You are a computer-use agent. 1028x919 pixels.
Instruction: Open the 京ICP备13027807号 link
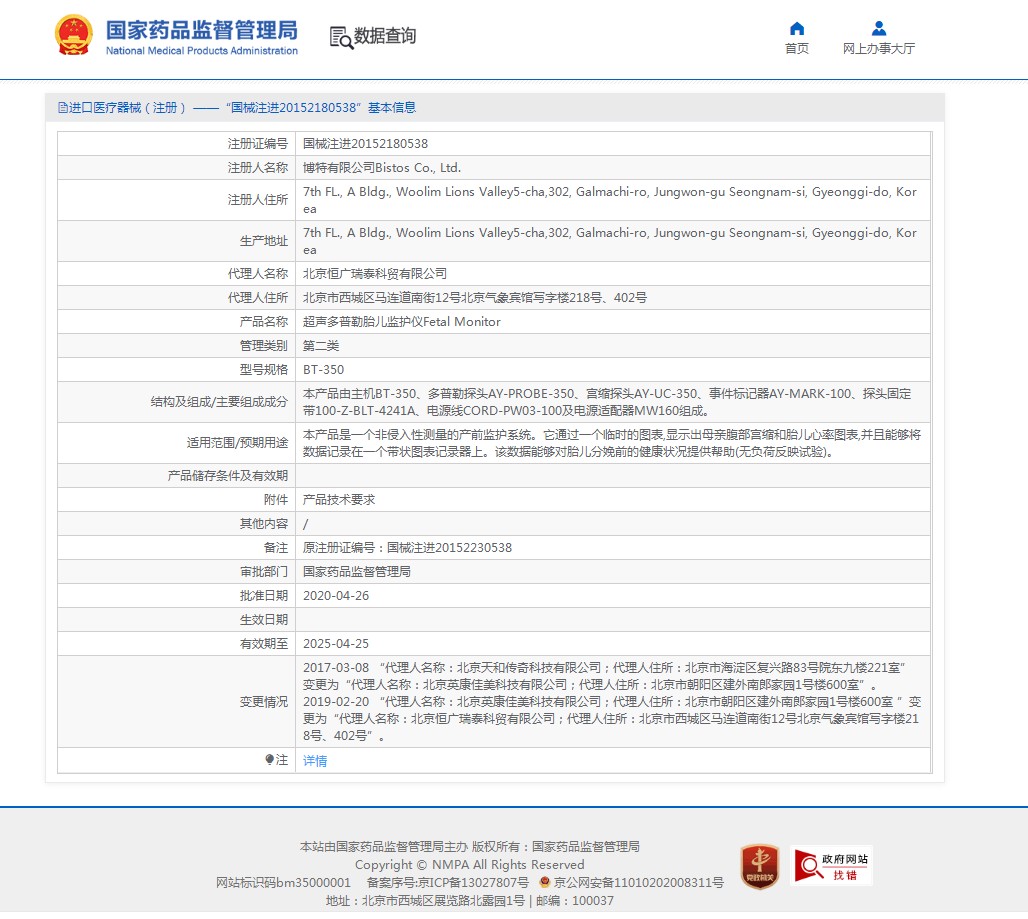(473, 883)
